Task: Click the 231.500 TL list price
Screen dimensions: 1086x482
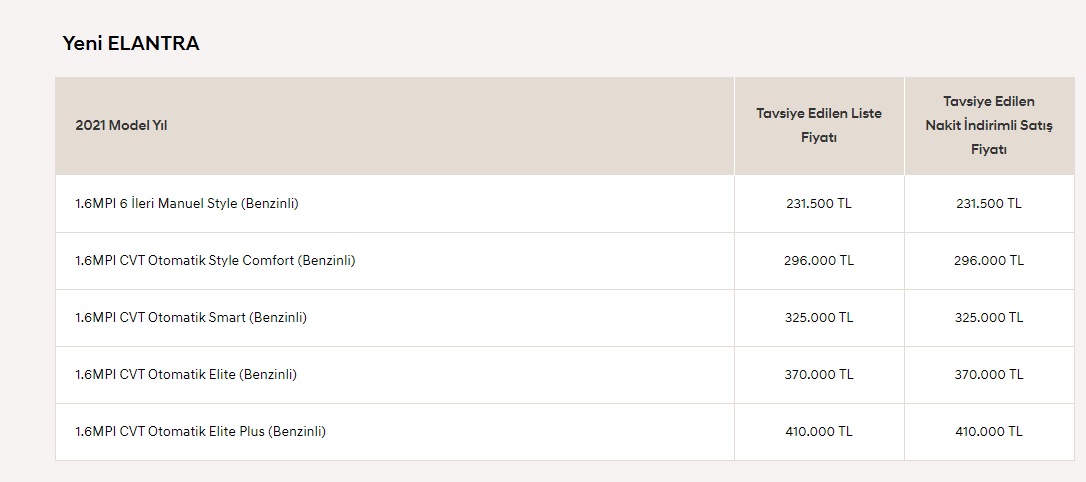Action: [819, 204]
